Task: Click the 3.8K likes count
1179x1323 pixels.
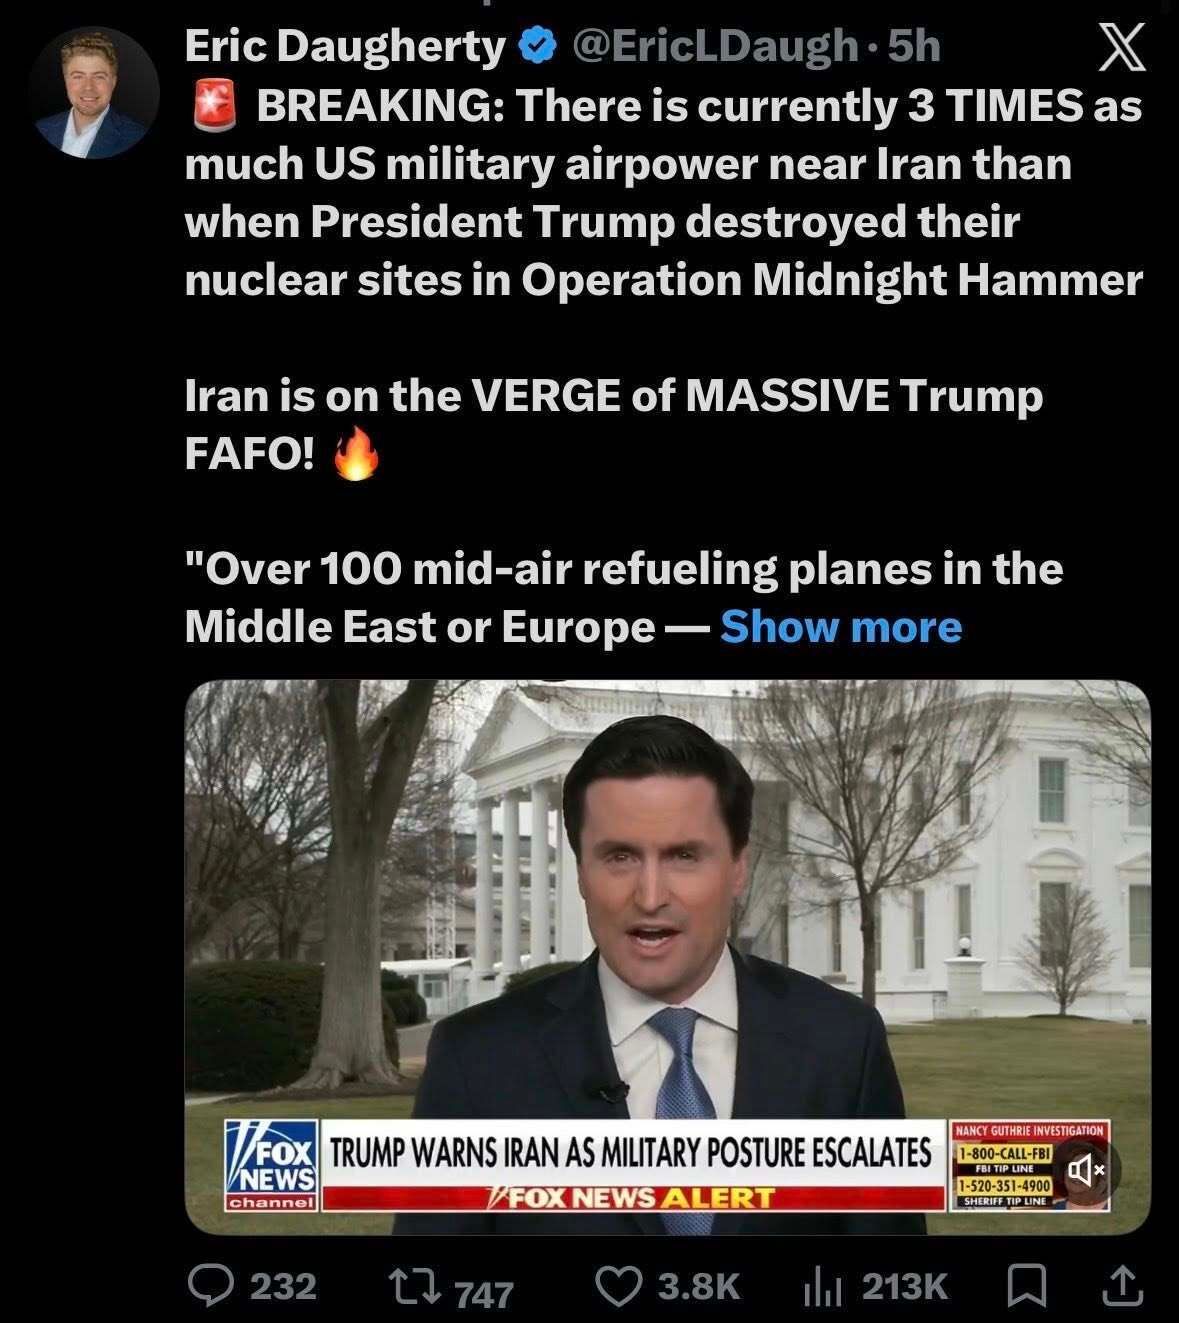Action: click(x=699, y=1287)
